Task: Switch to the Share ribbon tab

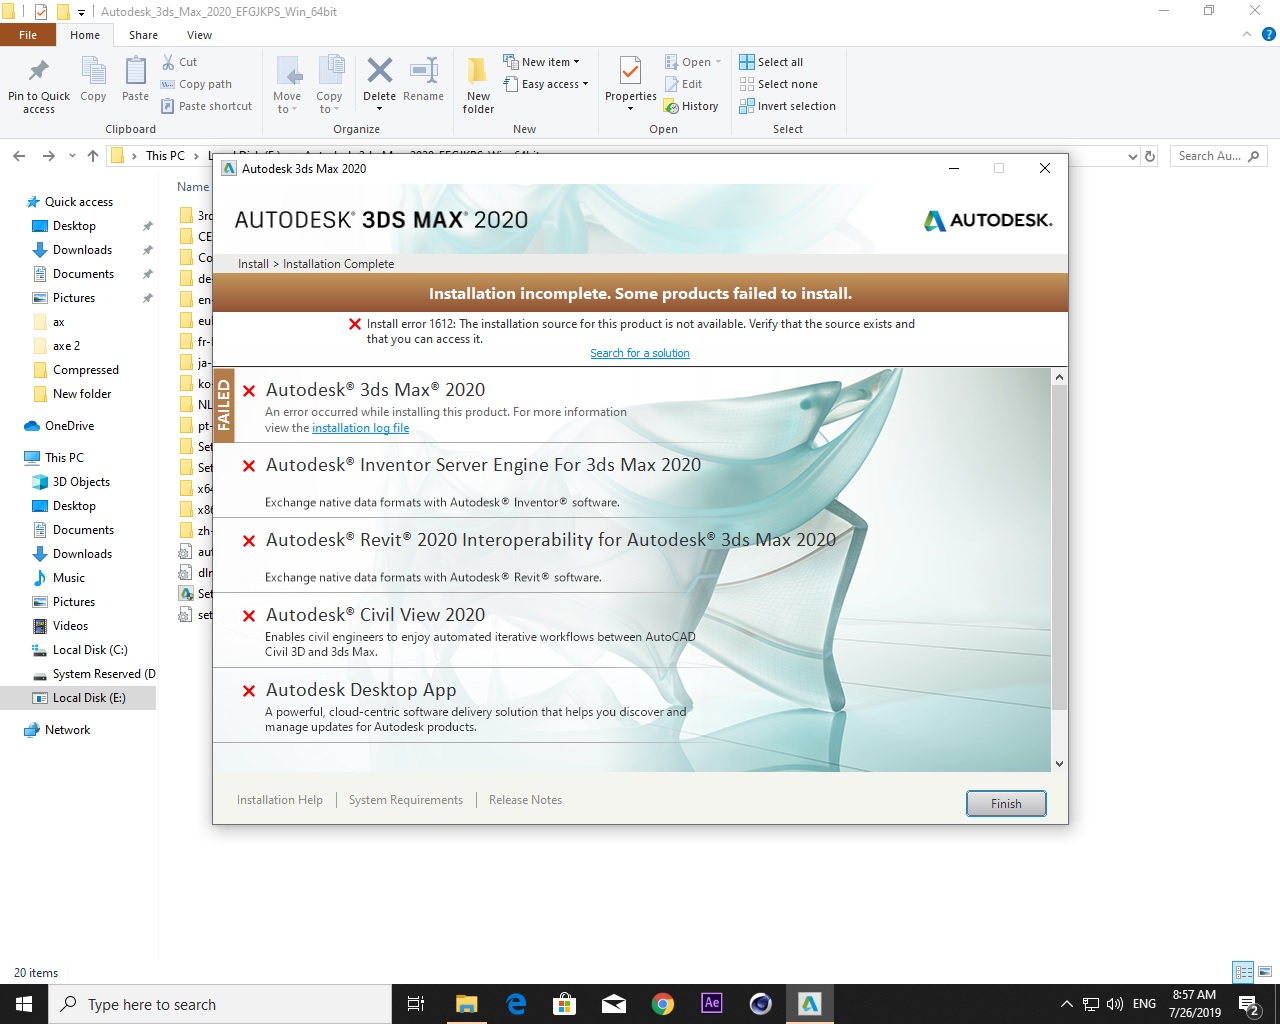Action: 143,35
